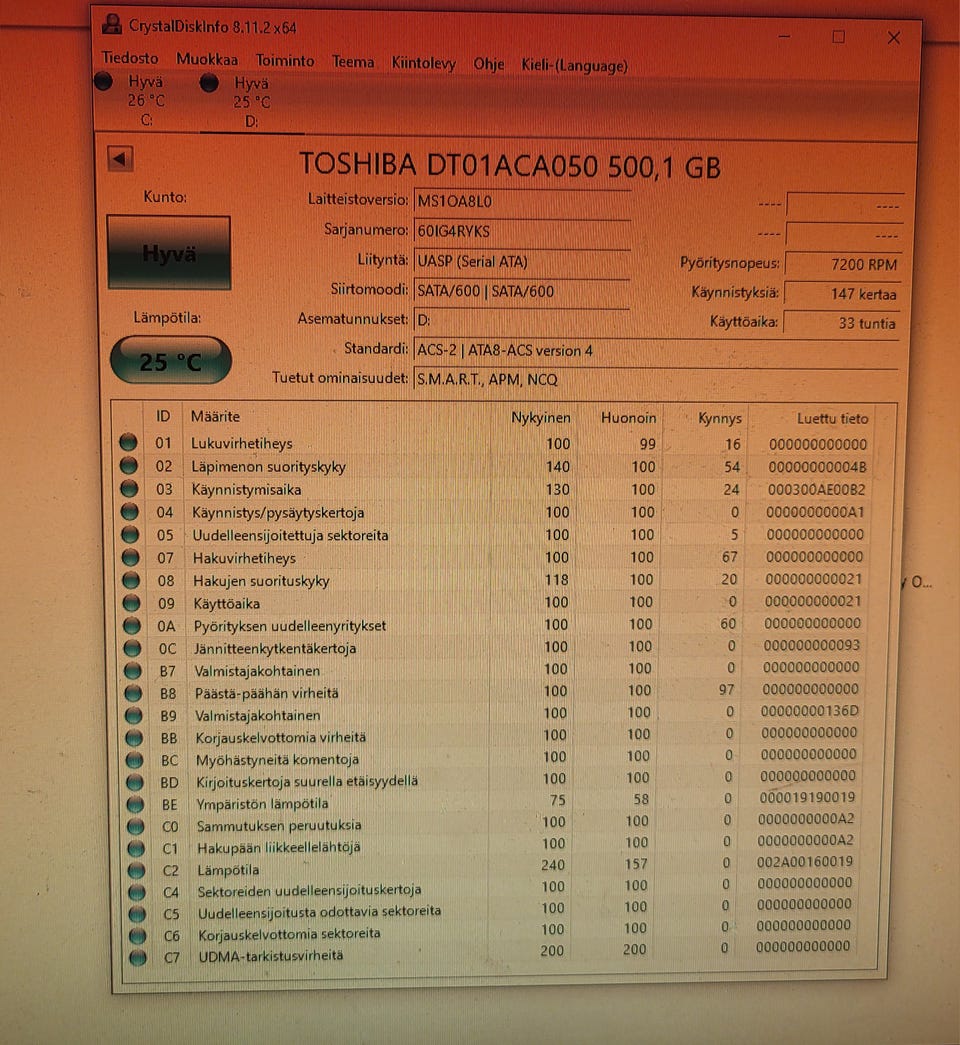Screen dimensions: 960x1045
Task: Open the Tiedosto menu
Action: pos(130,58)
